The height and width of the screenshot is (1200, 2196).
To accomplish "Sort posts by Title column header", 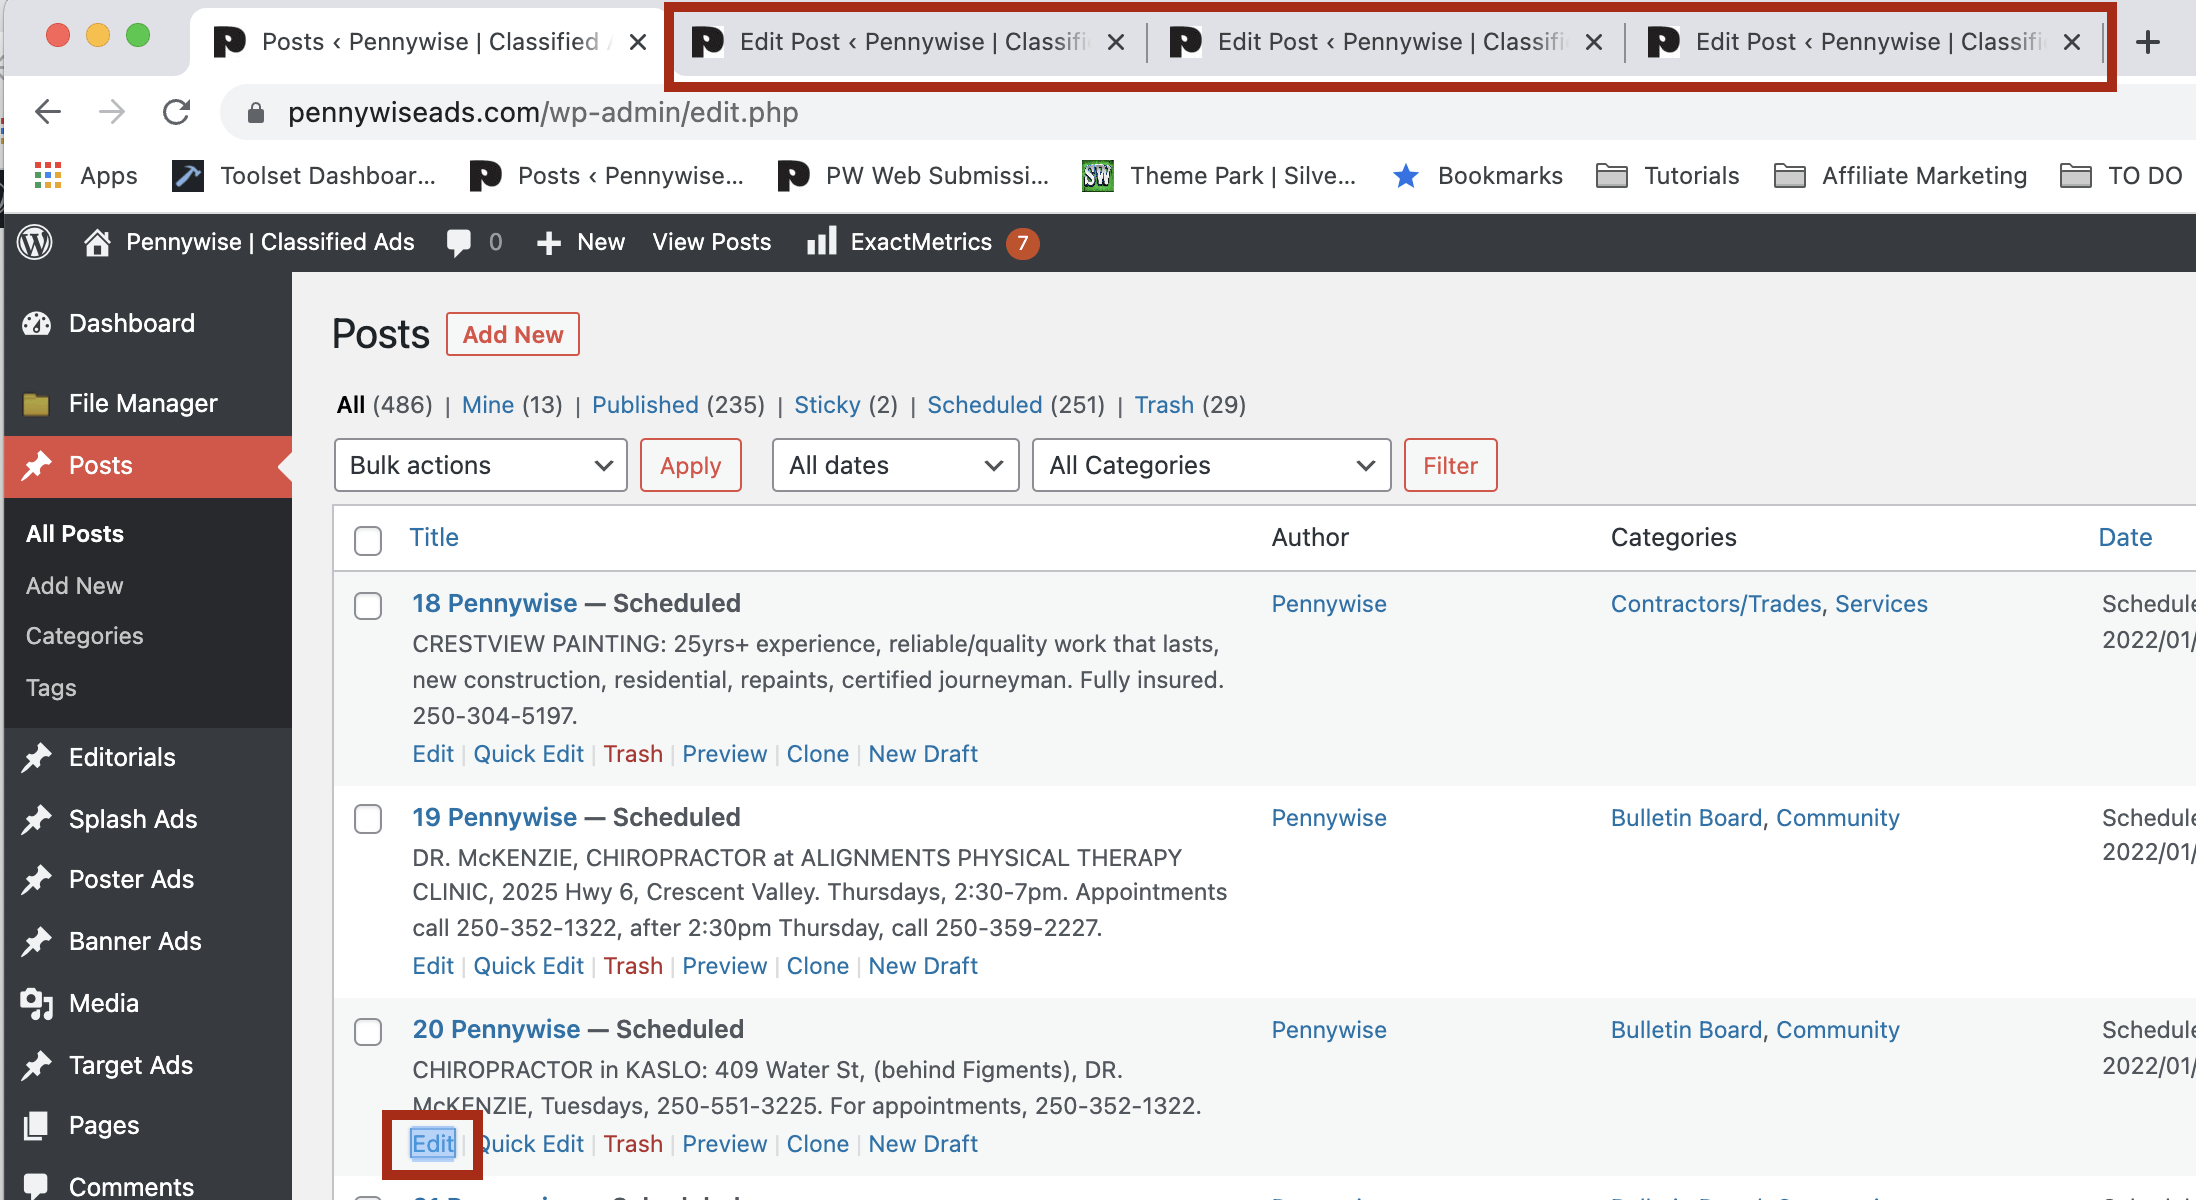I will [434, 537].
